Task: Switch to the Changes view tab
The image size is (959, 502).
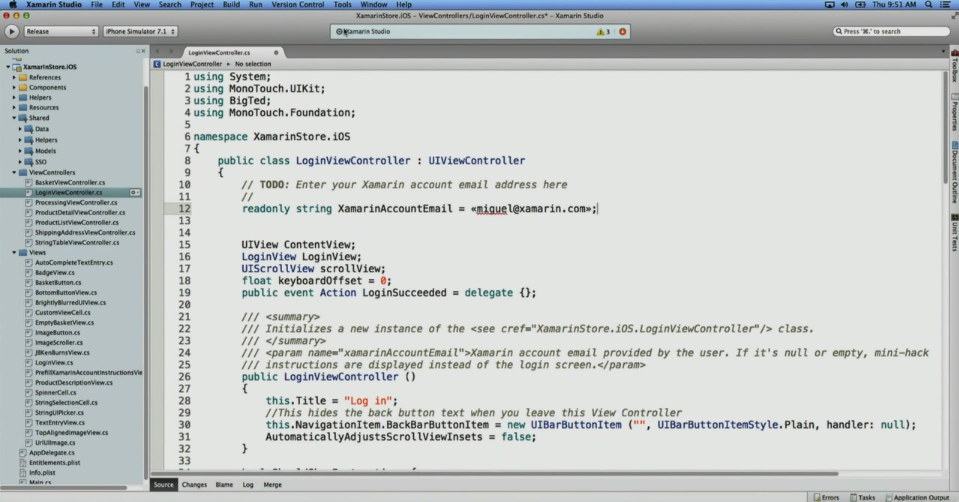Action: coord(194,485)
